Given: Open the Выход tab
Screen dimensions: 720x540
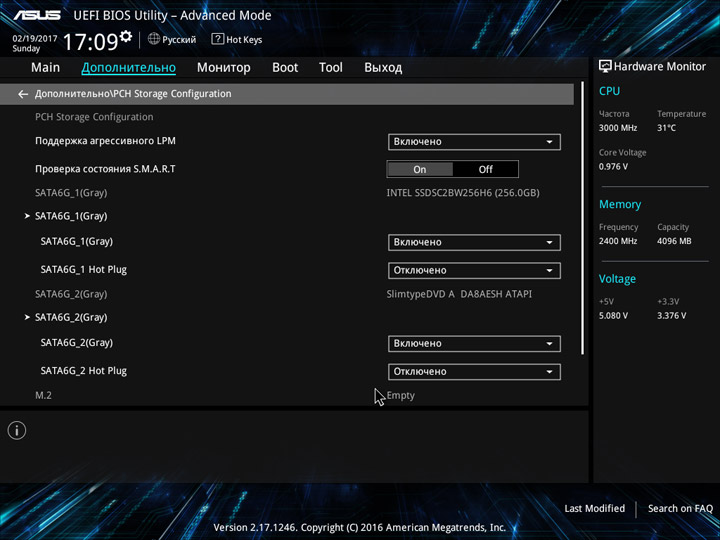Looking at the screenshot, I should 383,68.
